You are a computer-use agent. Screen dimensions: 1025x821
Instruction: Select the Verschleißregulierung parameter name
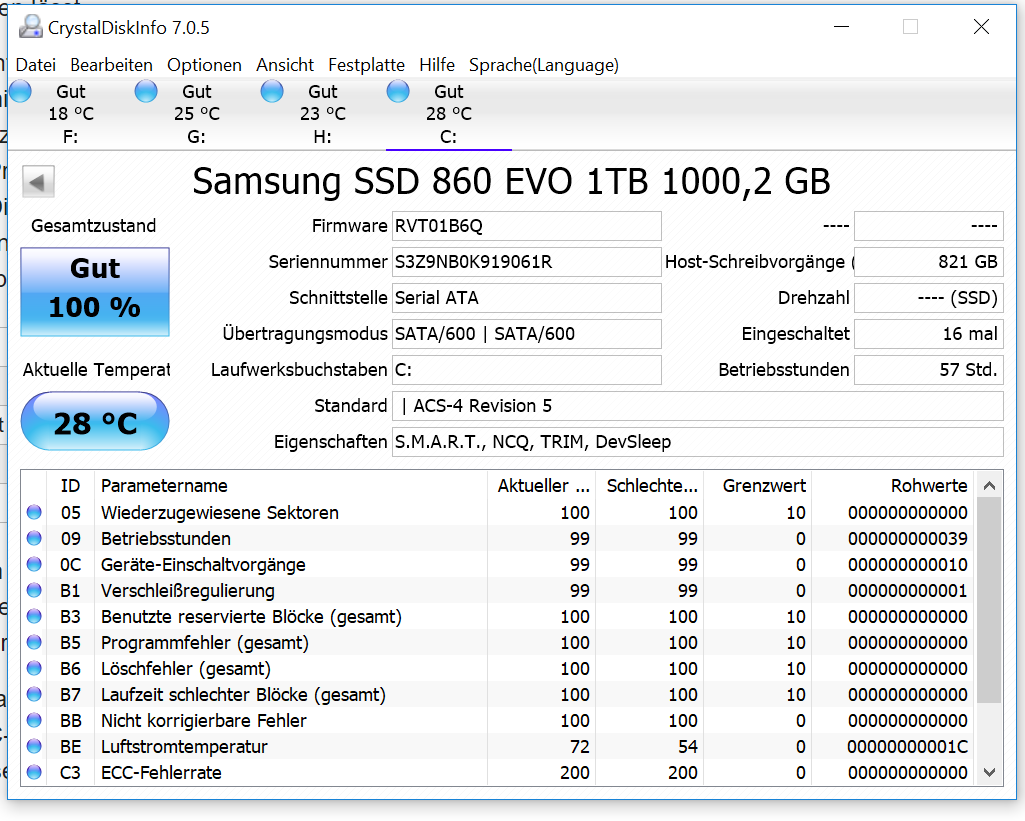coord(188,591)
